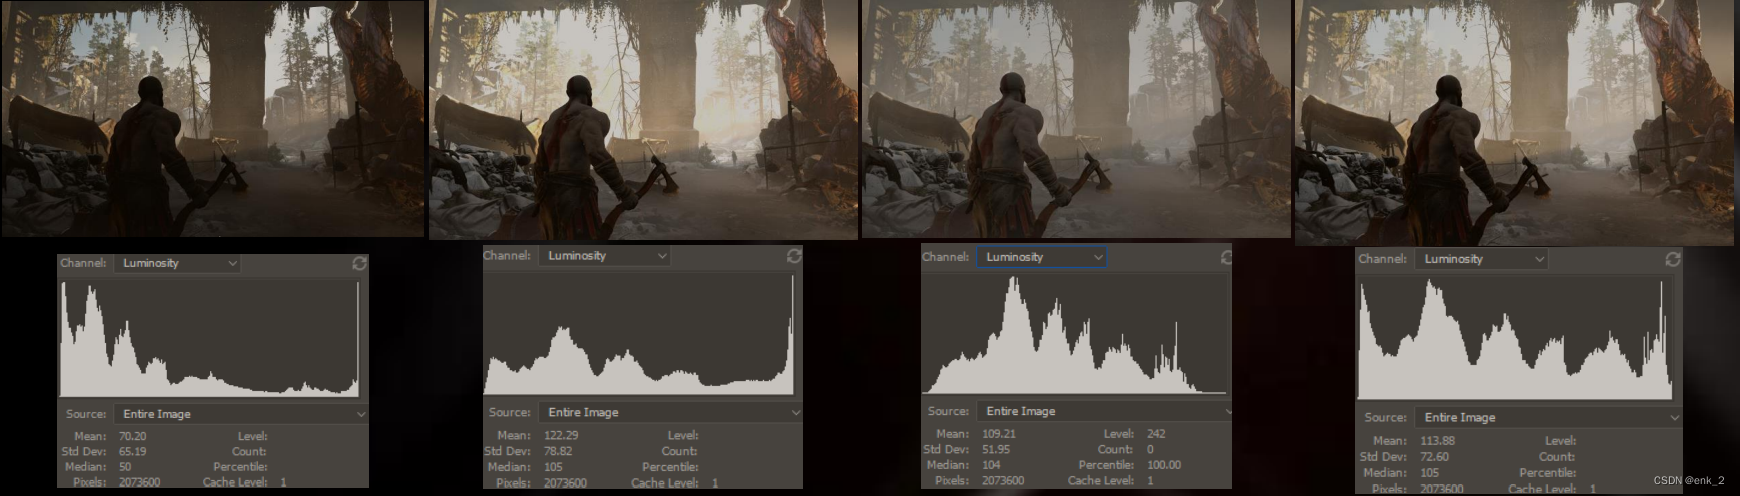Refresh the histogram with mean 122.29
Screen dimensions: 1740x496
pos(794,256)
